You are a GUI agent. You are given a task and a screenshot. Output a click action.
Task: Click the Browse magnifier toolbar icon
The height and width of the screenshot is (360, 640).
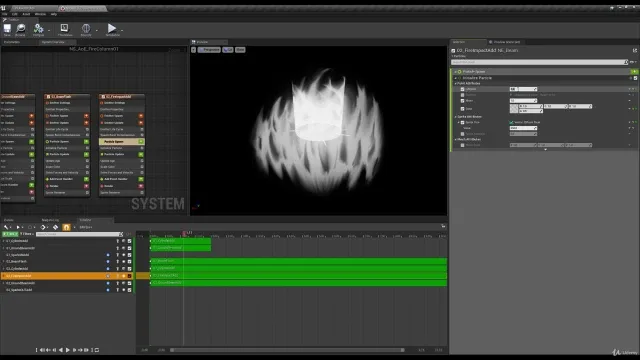20,28
